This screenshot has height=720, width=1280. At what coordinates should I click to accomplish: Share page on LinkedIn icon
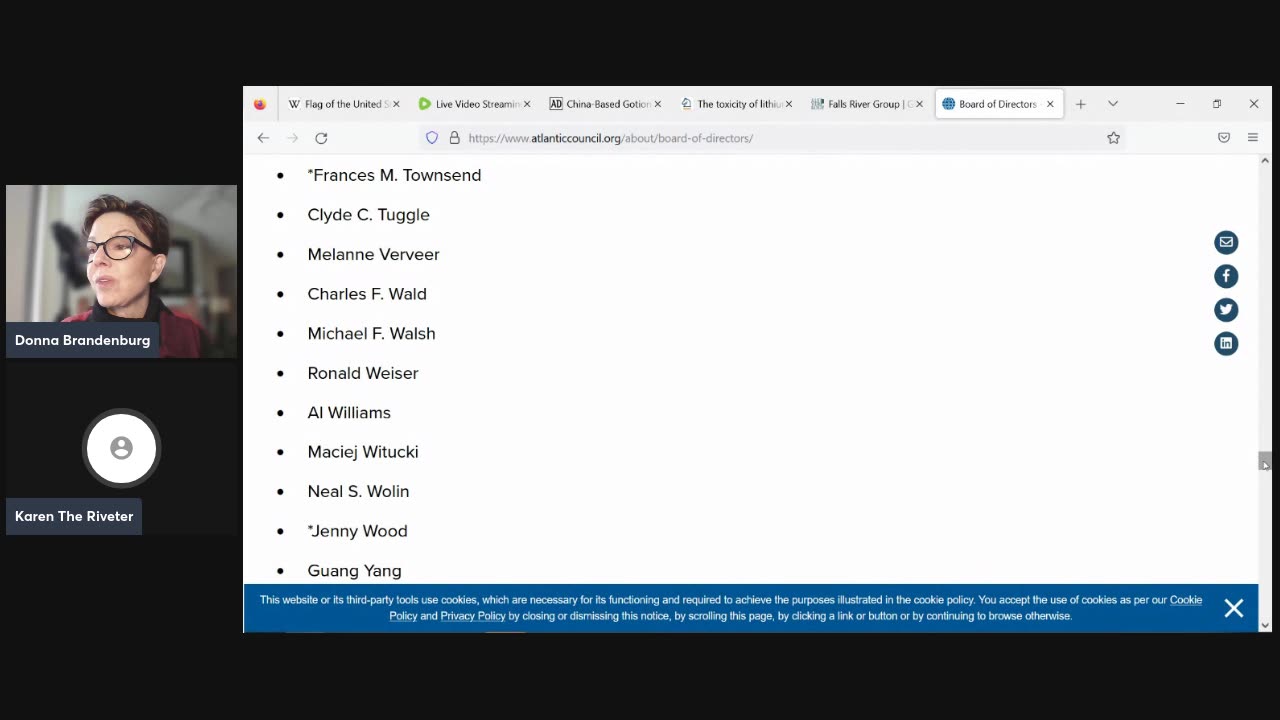pos(1226,344)
